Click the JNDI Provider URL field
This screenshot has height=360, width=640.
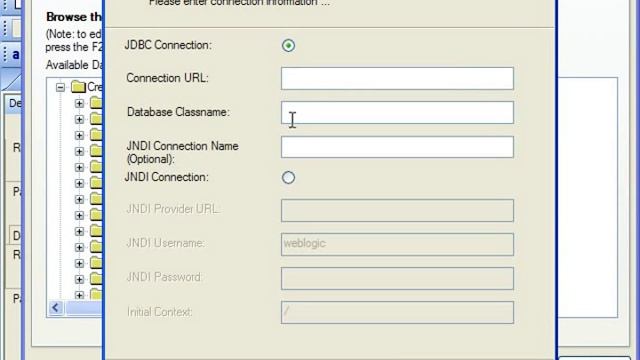click(397, 211)
